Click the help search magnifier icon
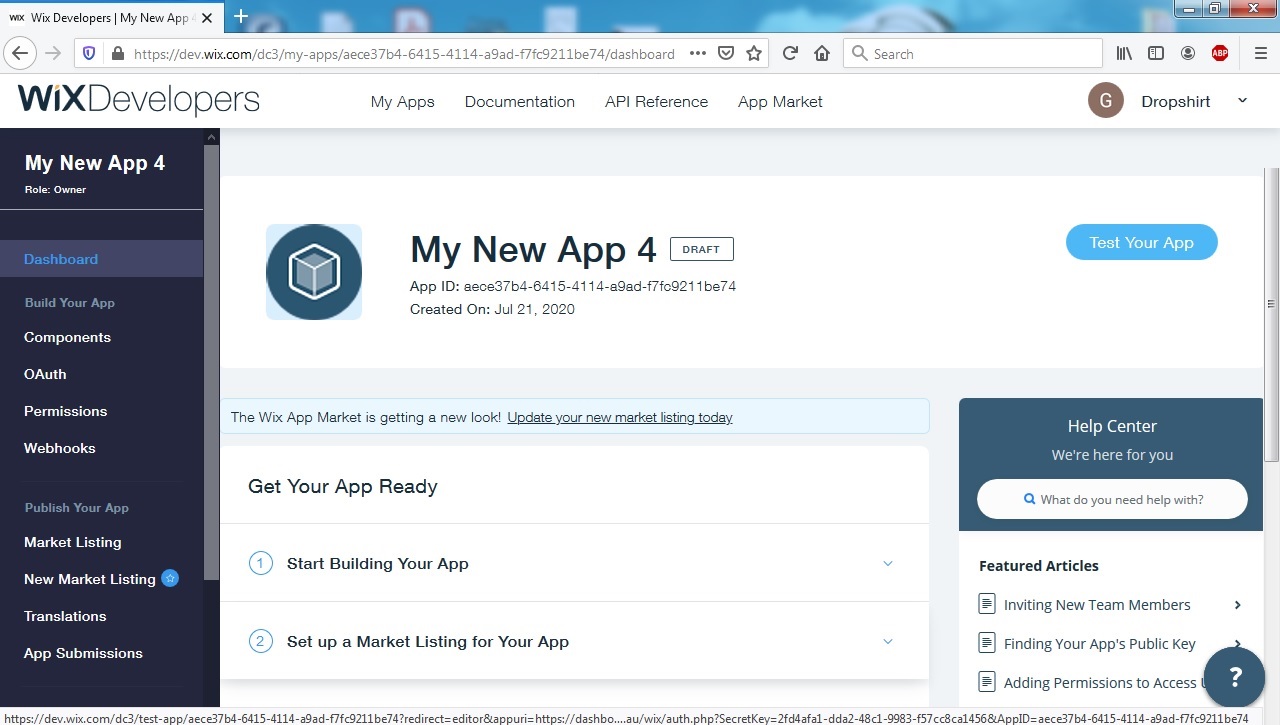Viewport: 1280px width, 725px height. (1029, 499)
